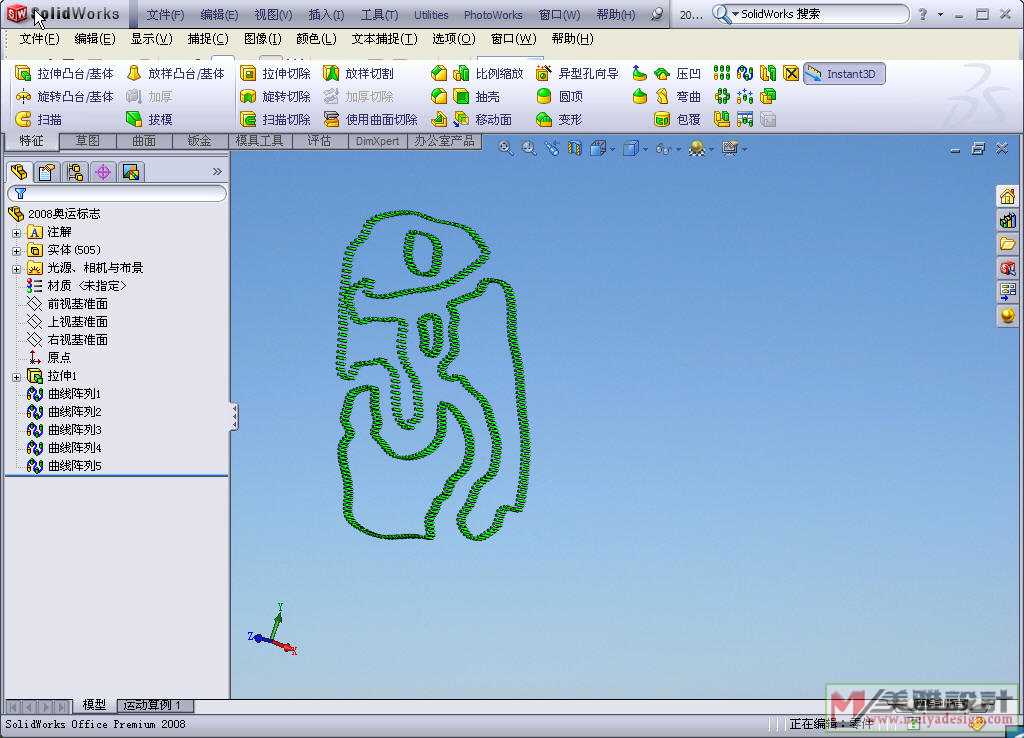1024x738 pixels.
Task: Switch to the 钣金 sheet metal tab
Action: pos(200,141)
